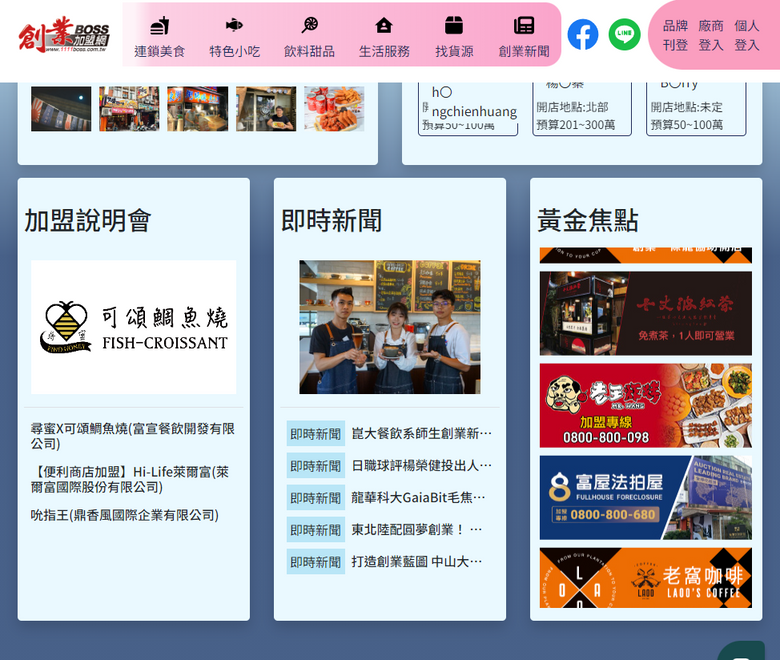
Task: Click the 即時新聞 section heading
Action: tap(332, 221)
